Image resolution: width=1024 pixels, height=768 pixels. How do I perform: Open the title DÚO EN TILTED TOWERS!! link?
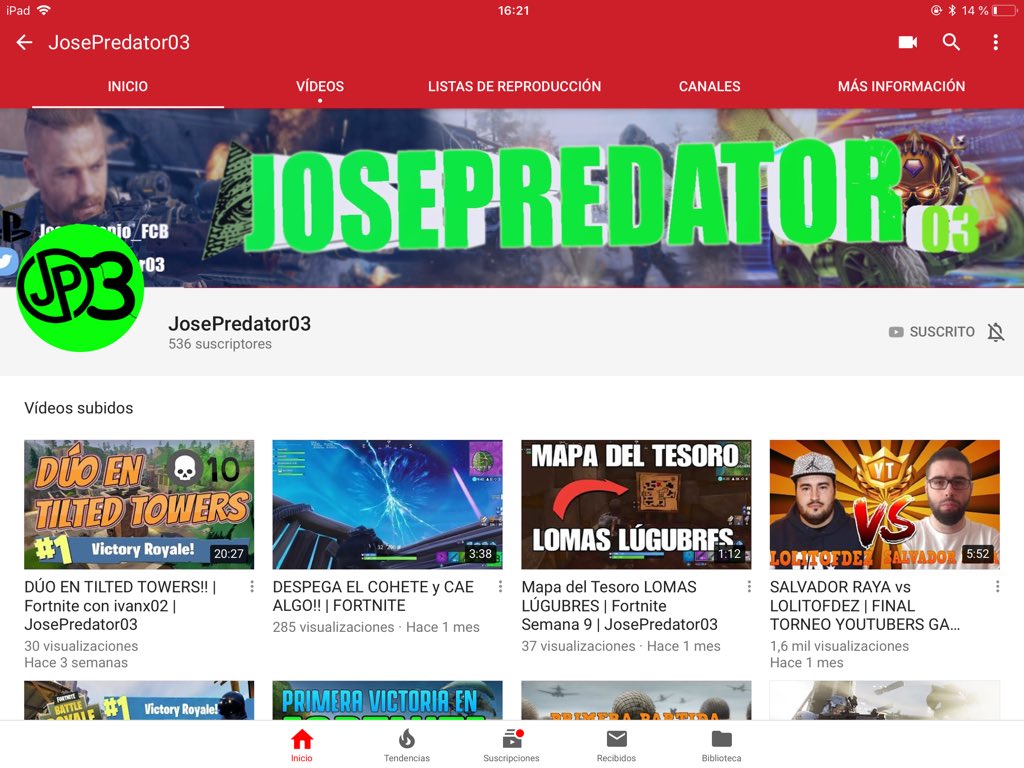(120, 605)
